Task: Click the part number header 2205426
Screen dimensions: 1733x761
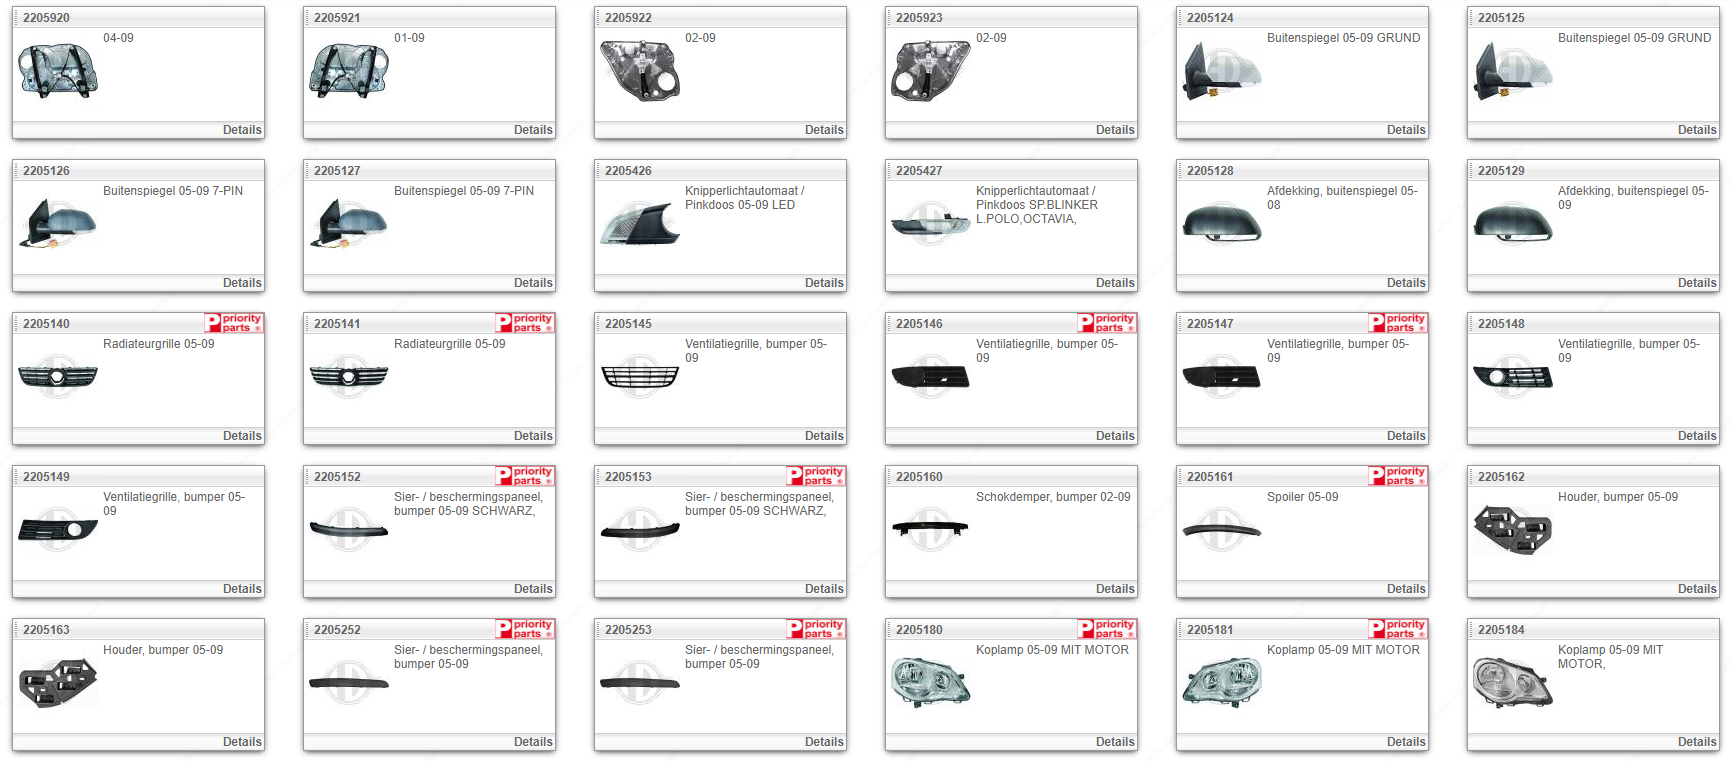Action: (x=628, y=171)
